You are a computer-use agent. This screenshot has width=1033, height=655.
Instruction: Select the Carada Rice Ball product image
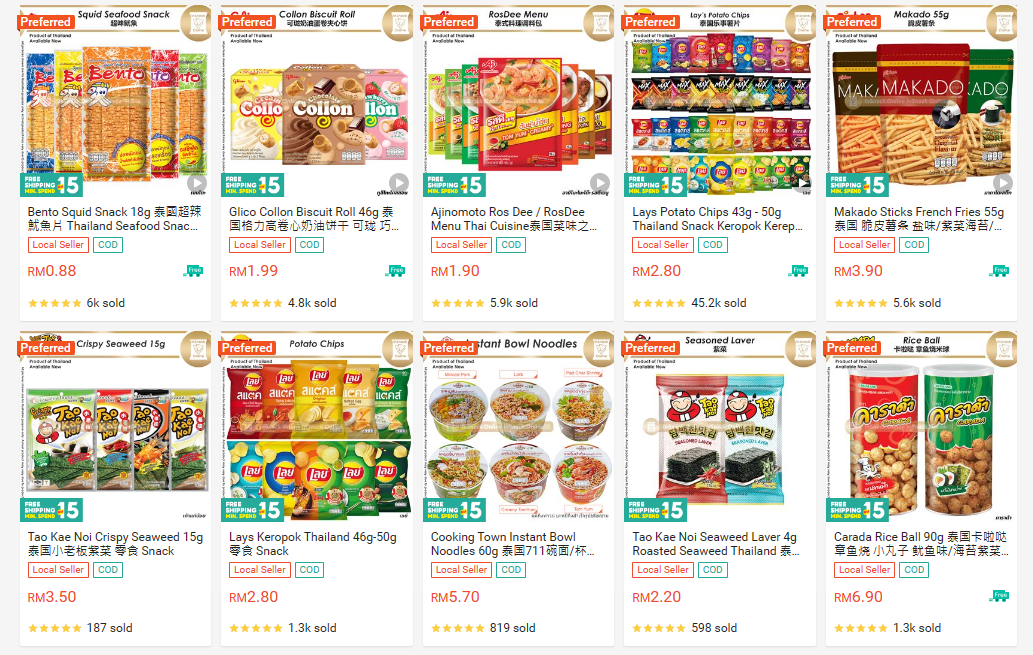click(921, 425)
